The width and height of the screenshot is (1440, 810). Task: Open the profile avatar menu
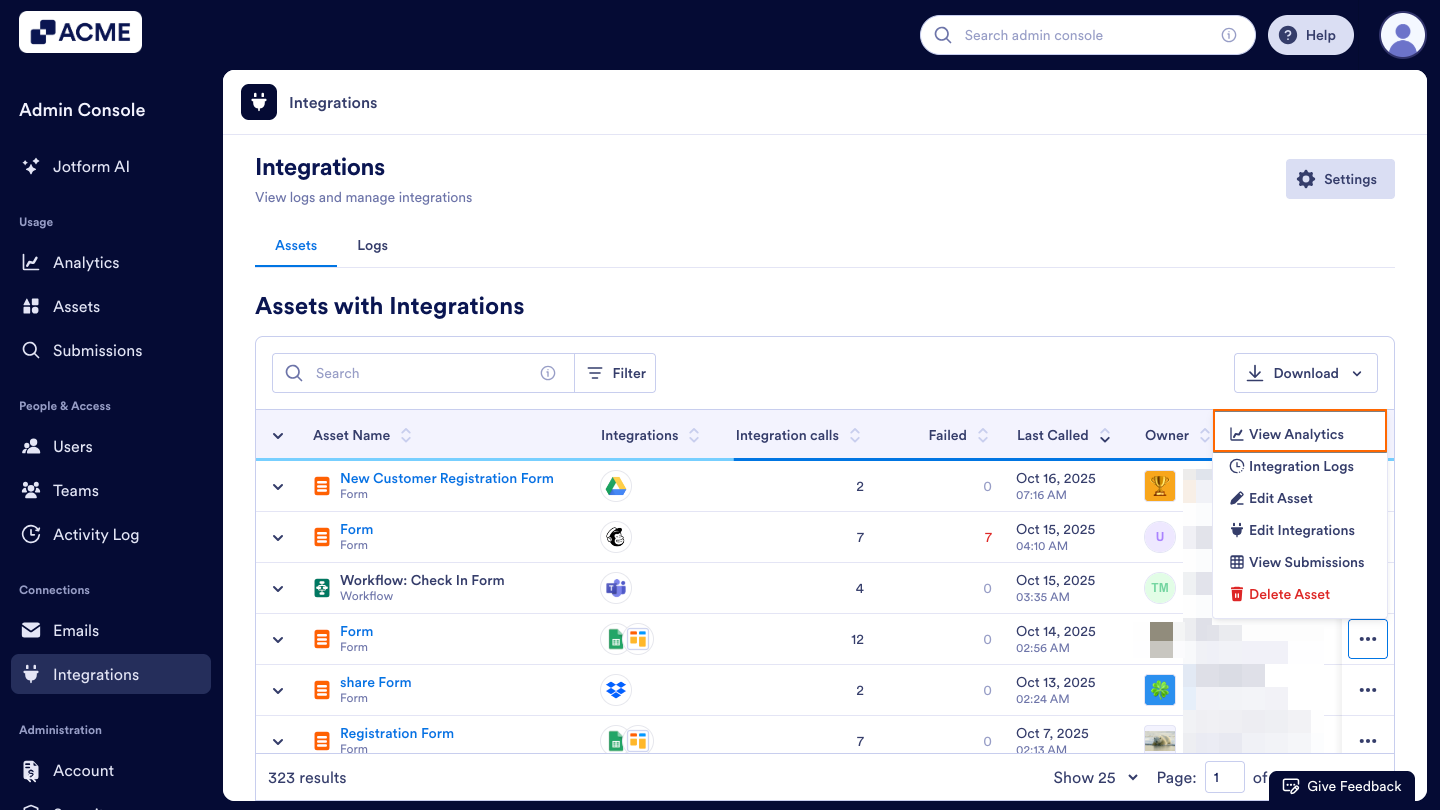click(x=1402, y=34)
